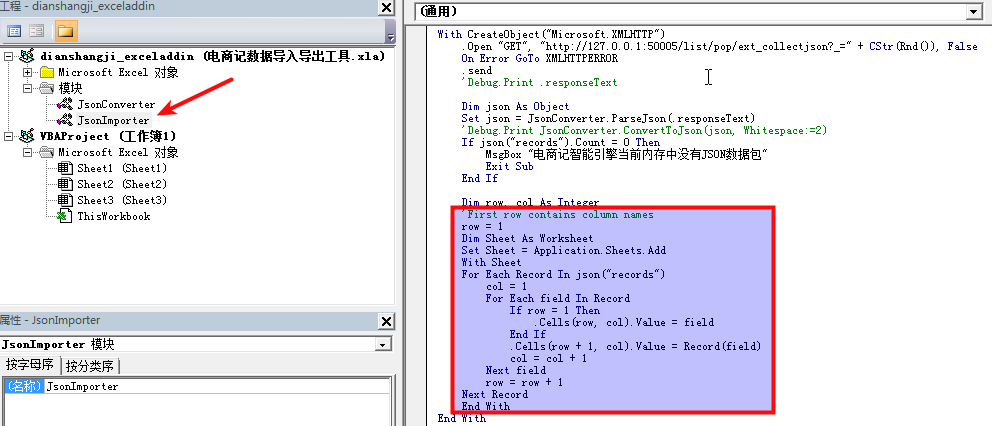Collapse the VBAProject (工作簿1) node

10,136
